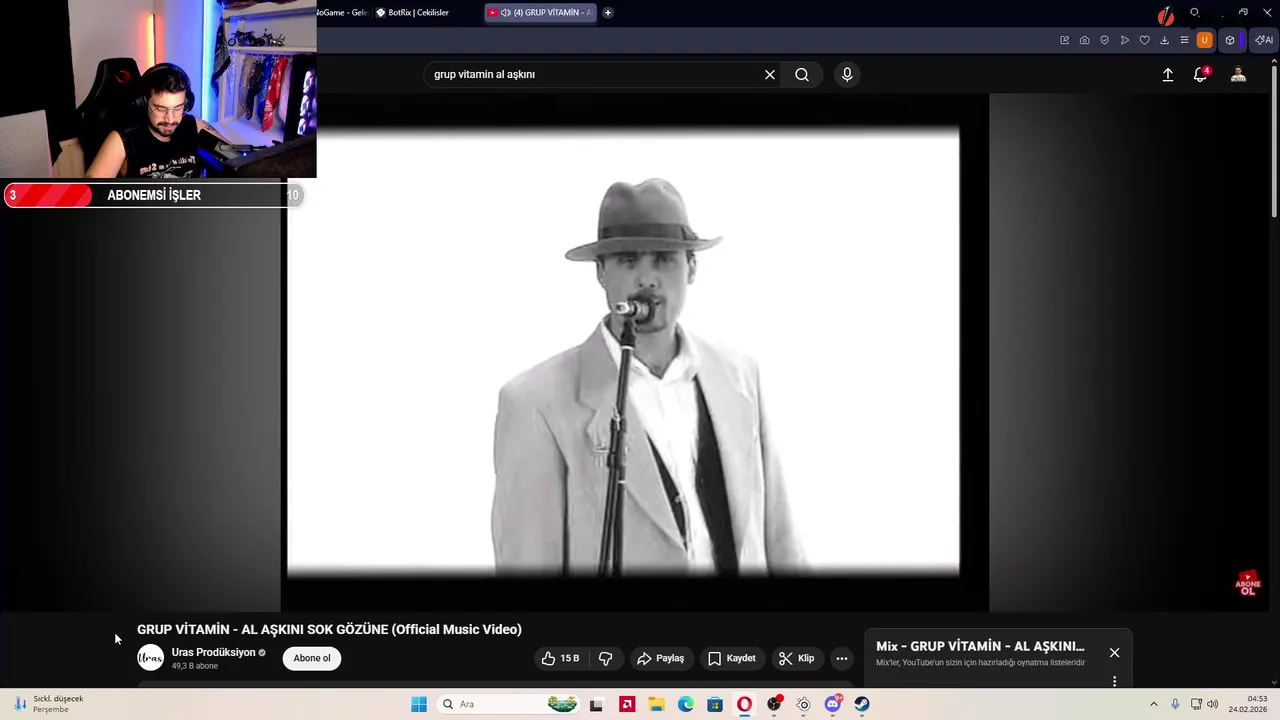Screen dimensions: 1280x720
Task: Click the send/flow arrow icon in the toolbar
Action: click(1124, 40)
